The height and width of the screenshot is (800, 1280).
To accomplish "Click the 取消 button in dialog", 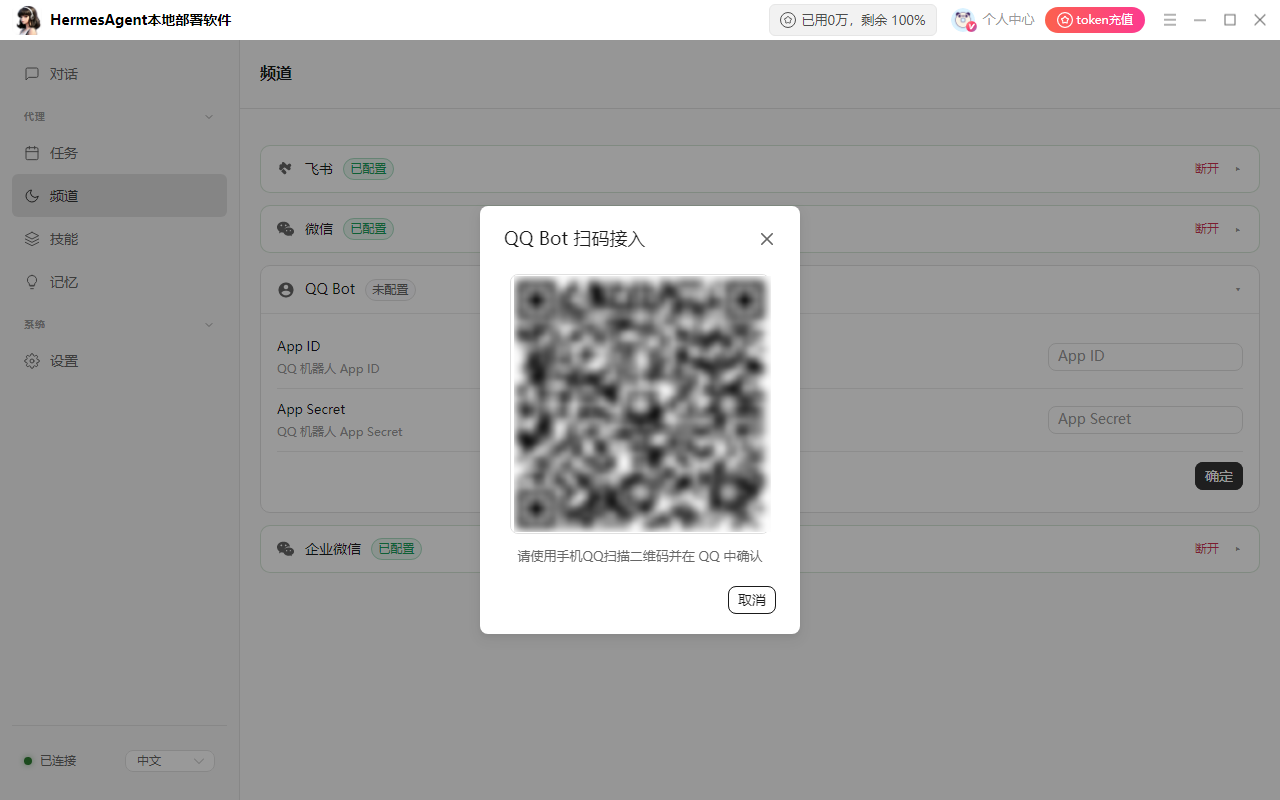I will (x=752, y=600).
